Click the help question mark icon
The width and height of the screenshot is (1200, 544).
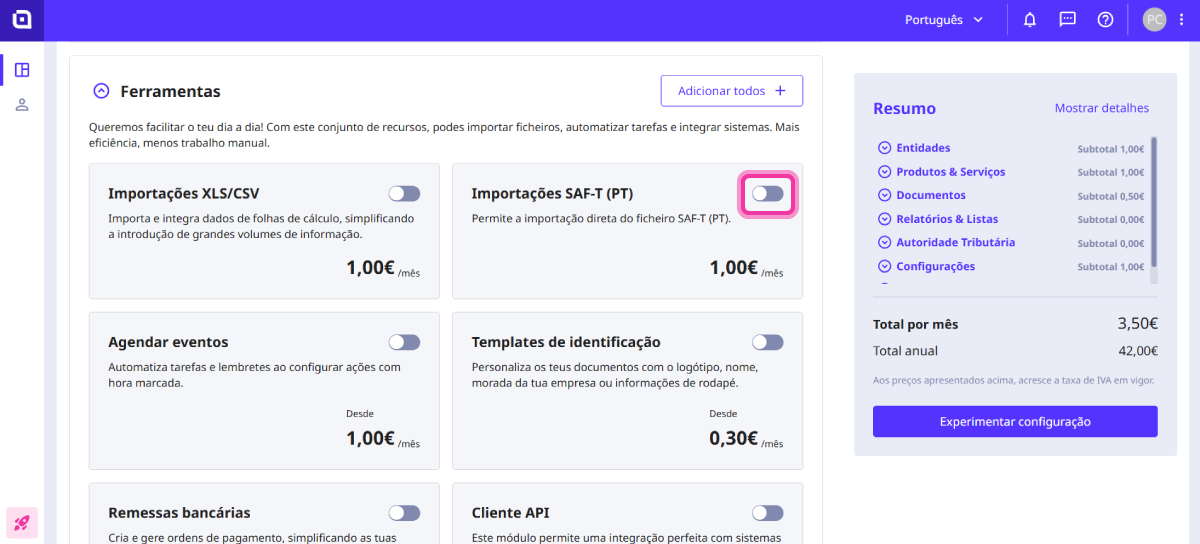pyautogui.click(x=1105, y=20)
